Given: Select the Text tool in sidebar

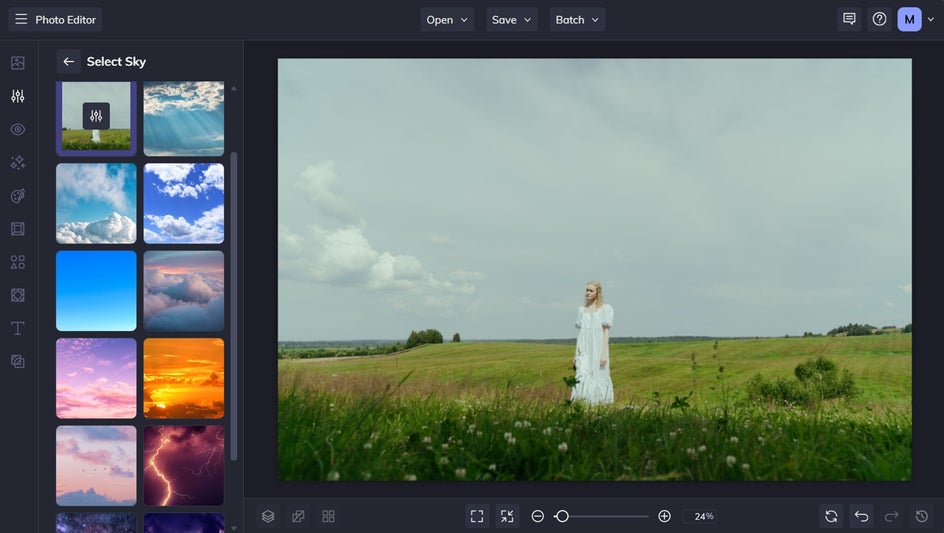Looking at the screenshot, I should coord(17,328).
